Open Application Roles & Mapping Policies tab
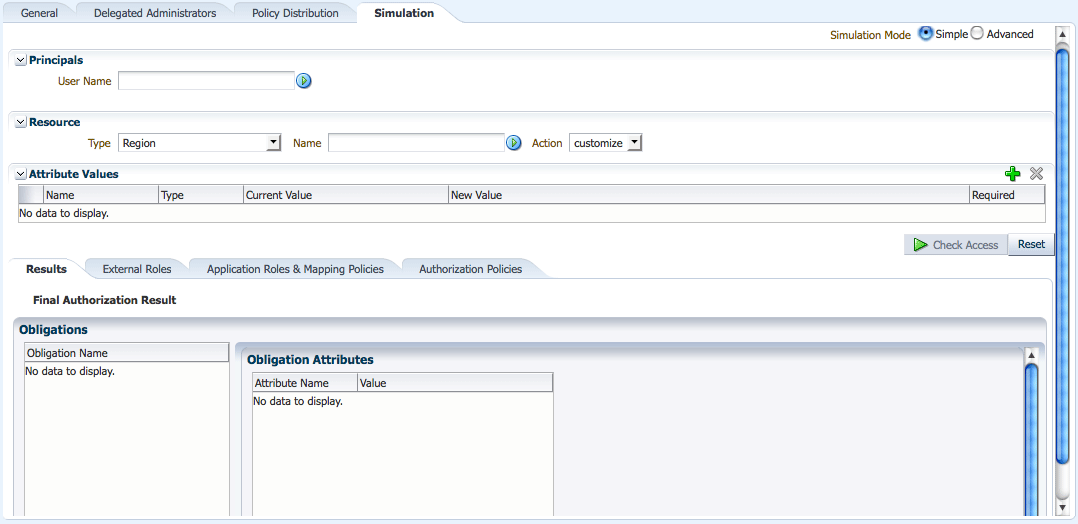1078x524 pixels. [x=295, y=269]
